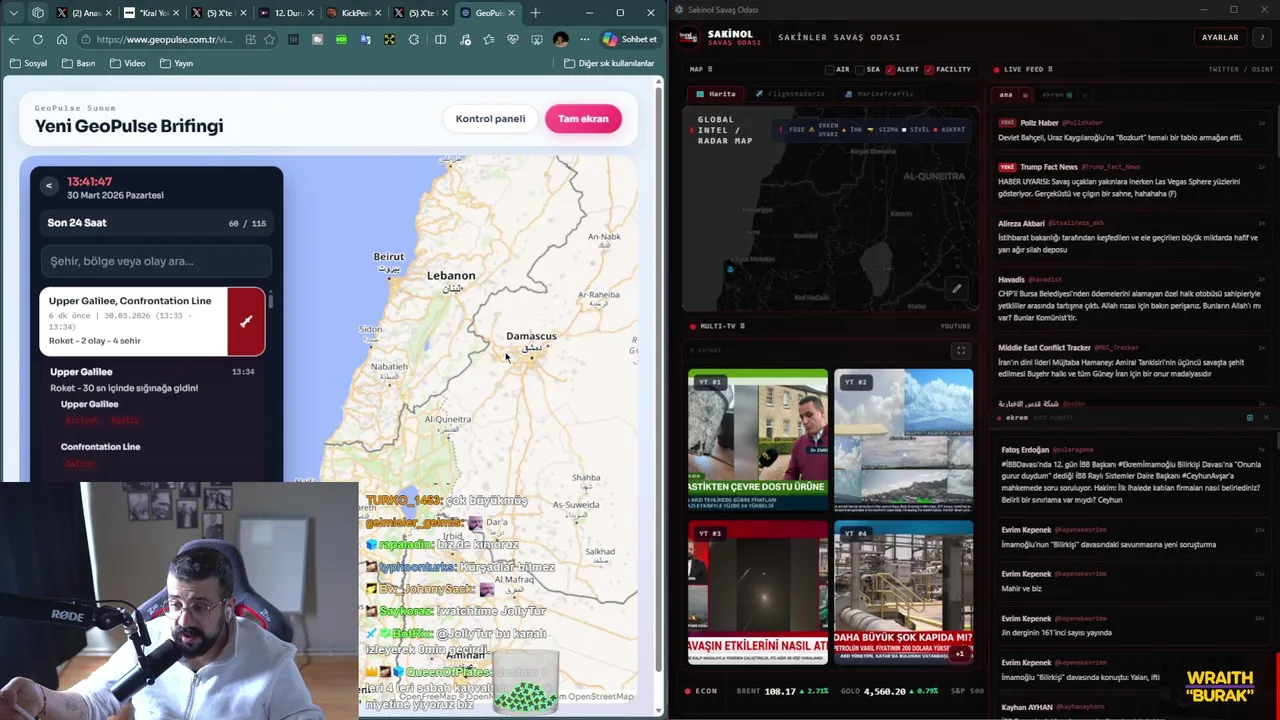Close the GeoPulse browser tab
This screenshot has height=720, width=1280.
[x=512, y=13]
